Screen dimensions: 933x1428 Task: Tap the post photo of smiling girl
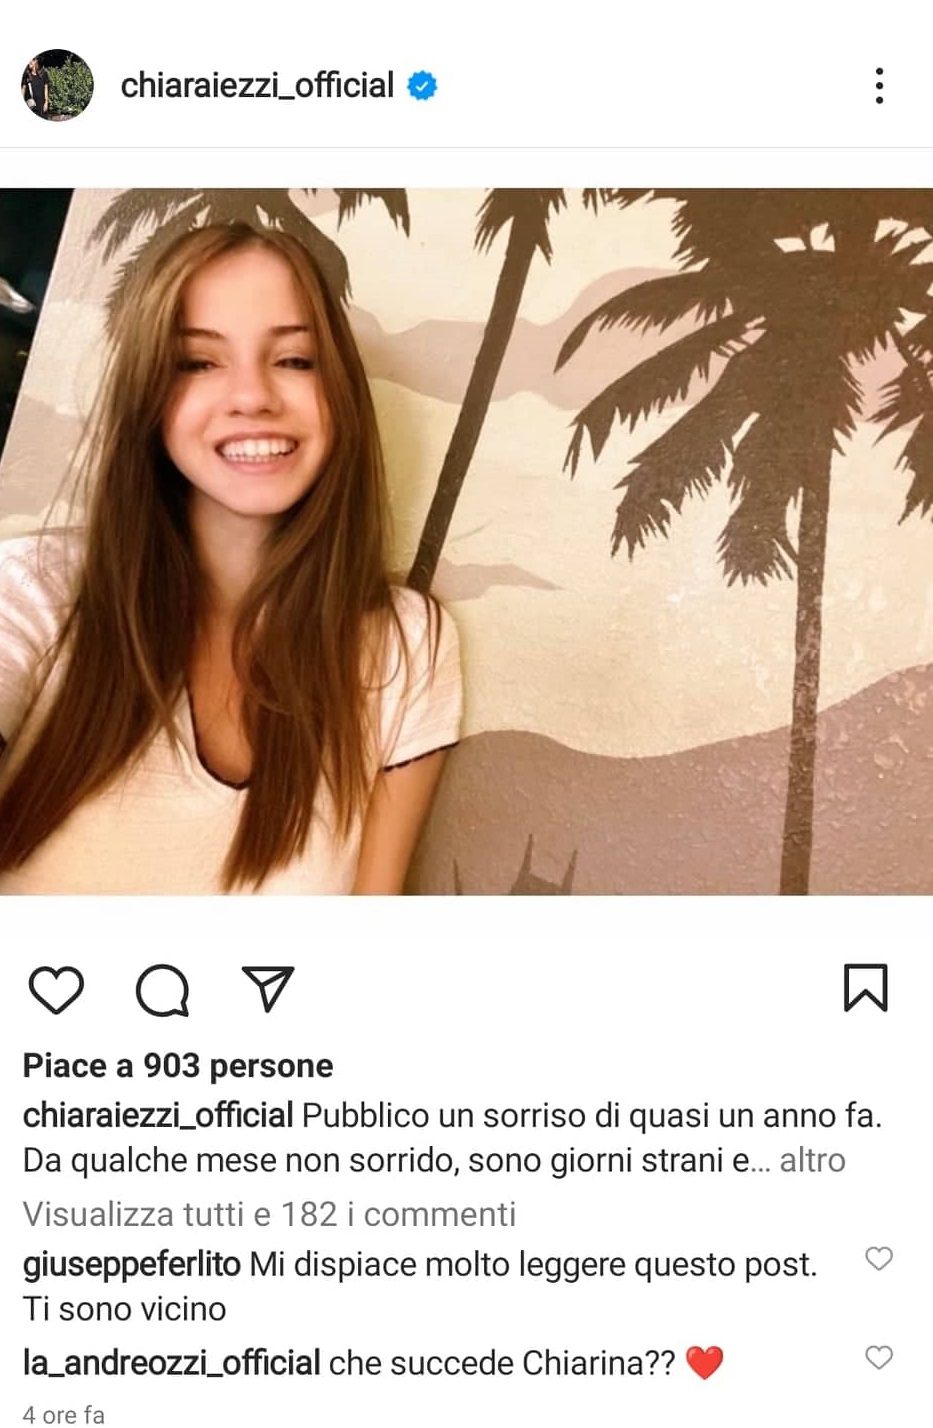coord(466,541)
